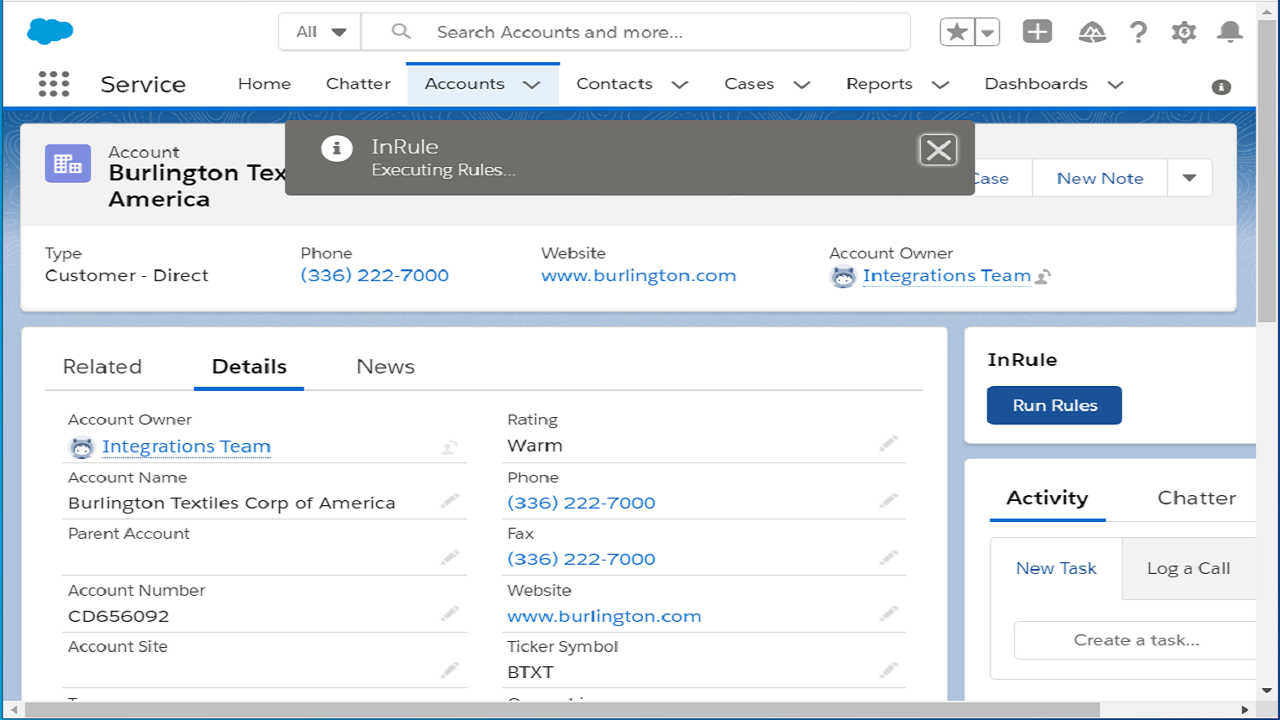Open the Accounts navigation tab

click(x=464, y=84)
